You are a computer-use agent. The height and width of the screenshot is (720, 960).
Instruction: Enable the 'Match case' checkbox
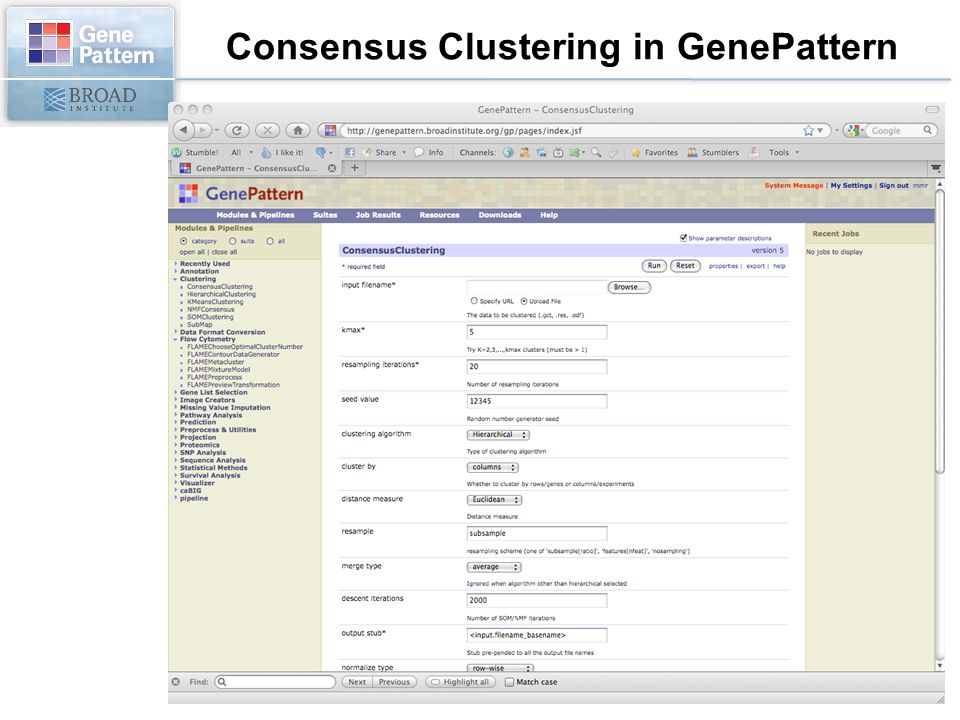(x=509, y=682)
